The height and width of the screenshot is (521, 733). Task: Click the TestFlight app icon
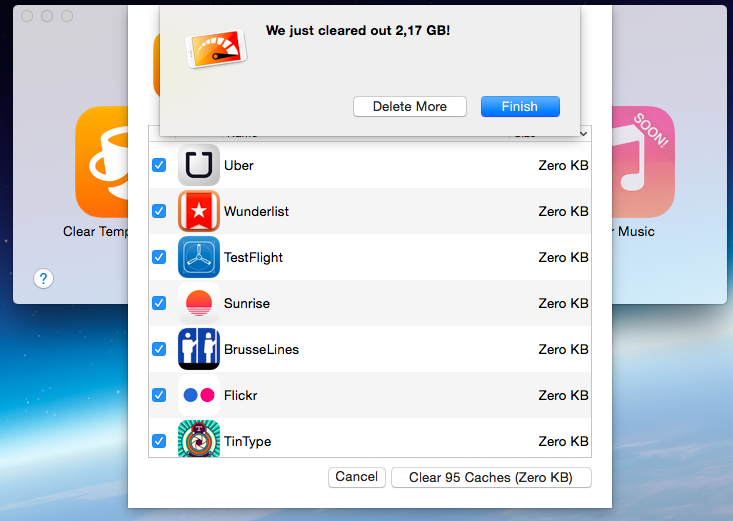tap(199, 257)
